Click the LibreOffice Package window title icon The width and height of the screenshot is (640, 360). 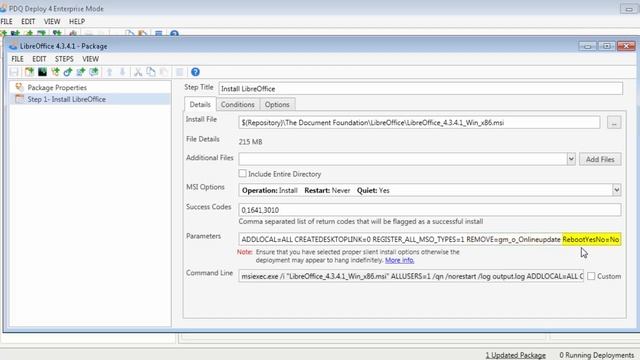tap(13, 46)
